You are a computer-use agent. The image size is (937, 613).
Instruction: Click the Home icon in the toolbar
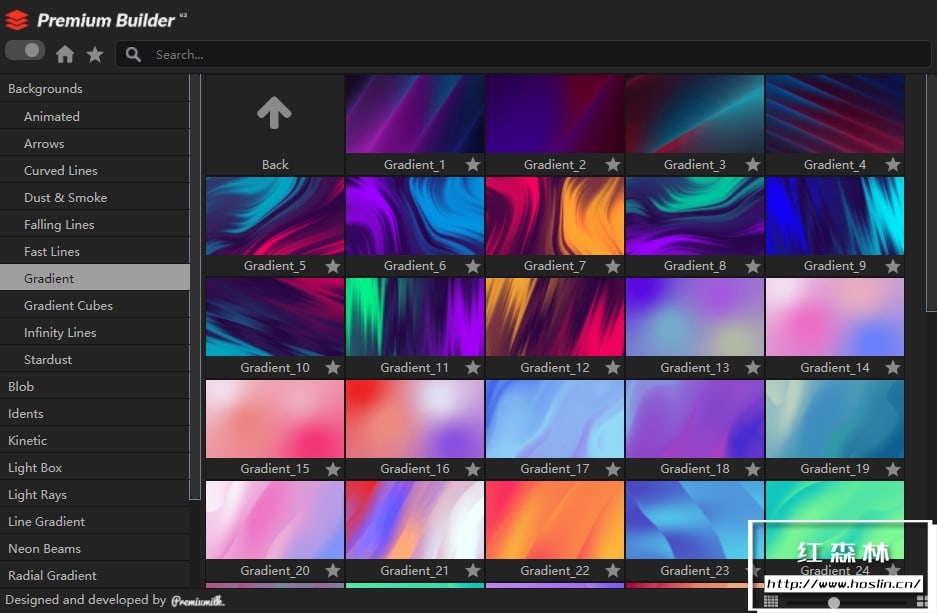pos(65,54)
